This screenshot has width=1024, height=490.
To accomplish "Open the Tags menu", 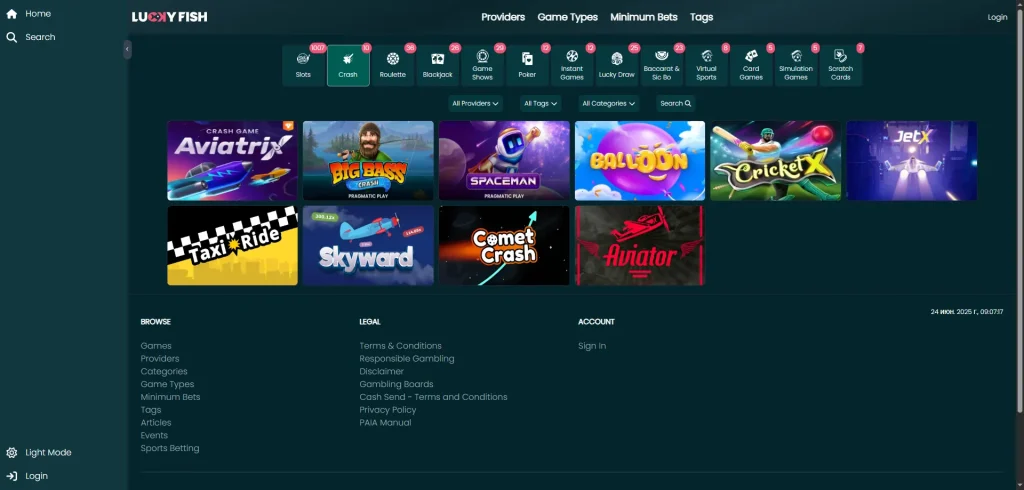I will [x=701, y=17].
